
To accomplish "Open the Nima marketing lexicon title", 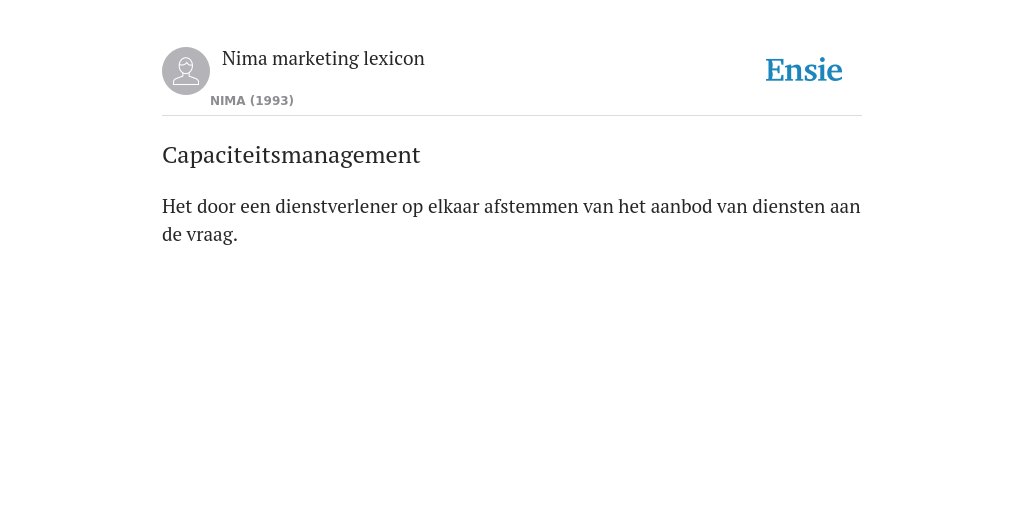I will point(323,59).
